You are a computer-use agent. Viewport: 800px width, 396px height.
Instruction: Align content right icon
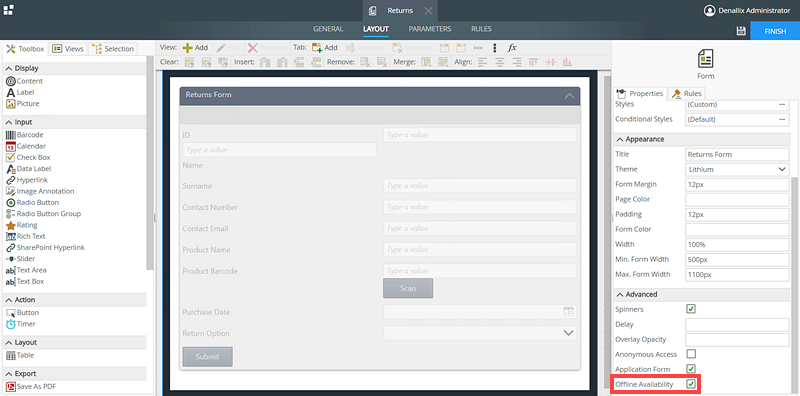(x=517, y=62)
